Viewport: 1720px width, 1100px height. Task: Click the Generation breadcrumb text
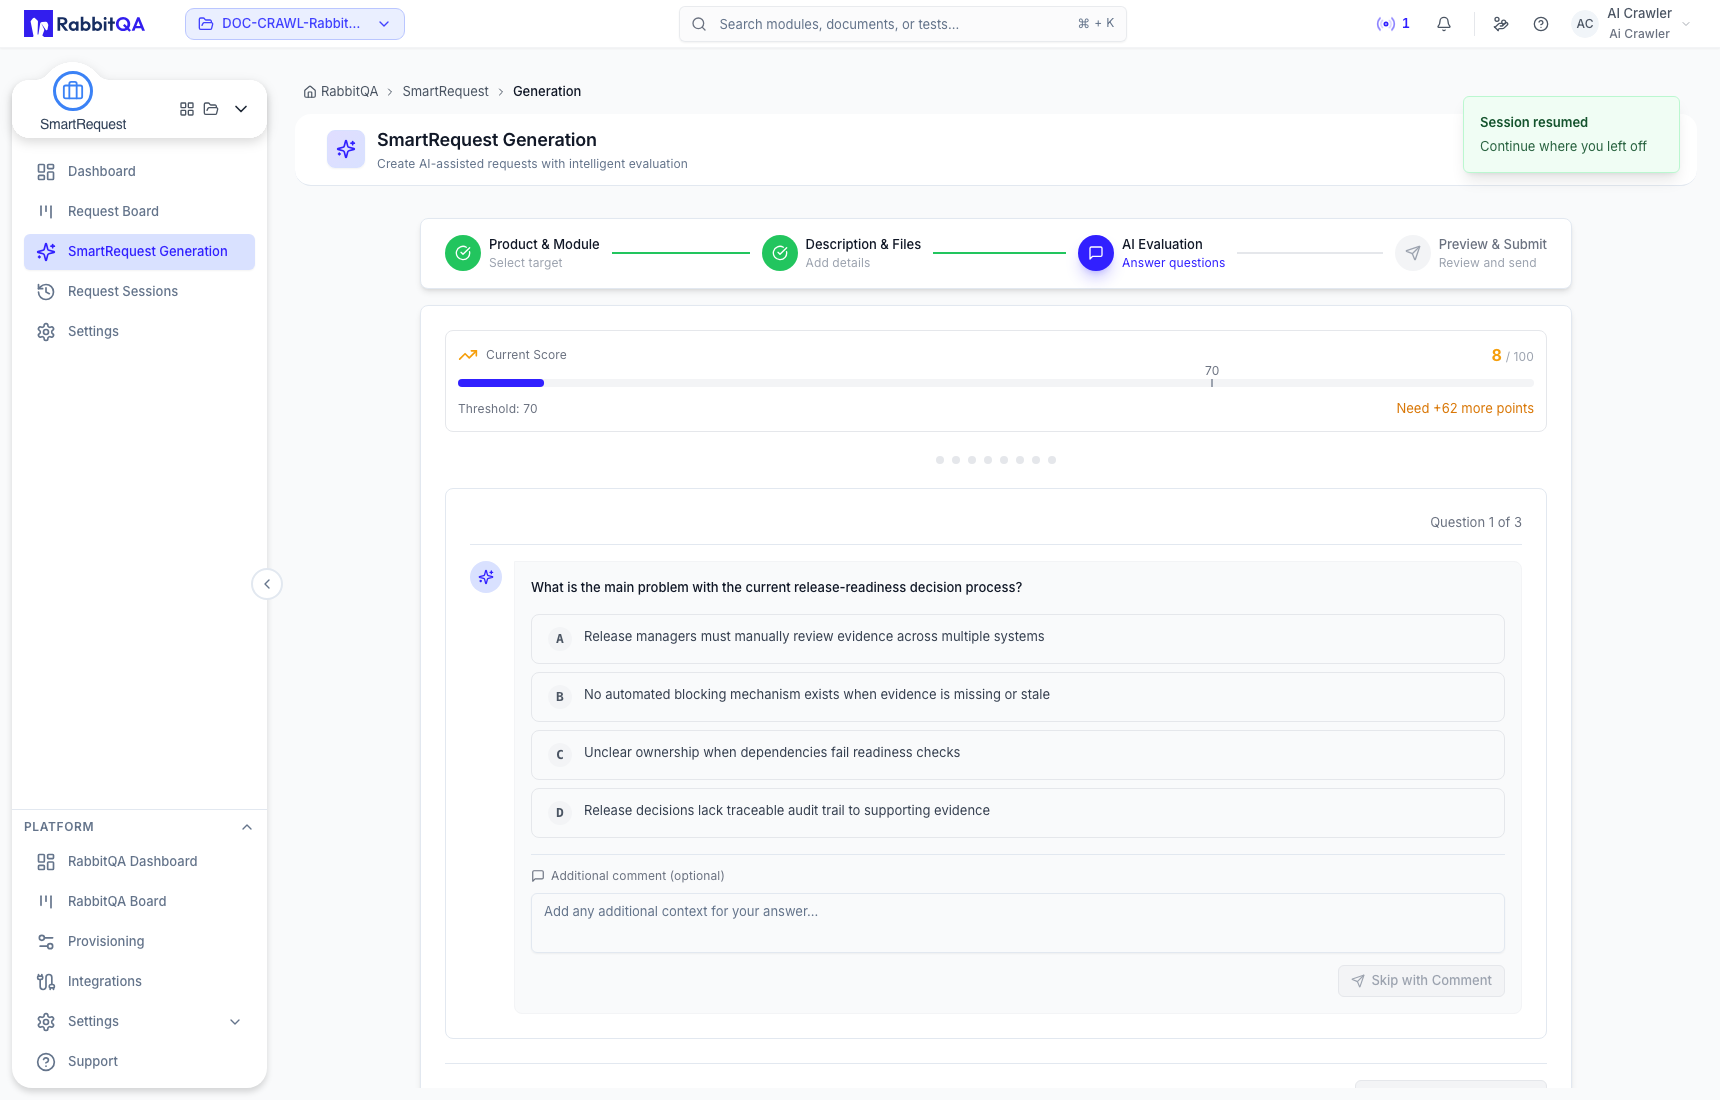tap(547, 92)
